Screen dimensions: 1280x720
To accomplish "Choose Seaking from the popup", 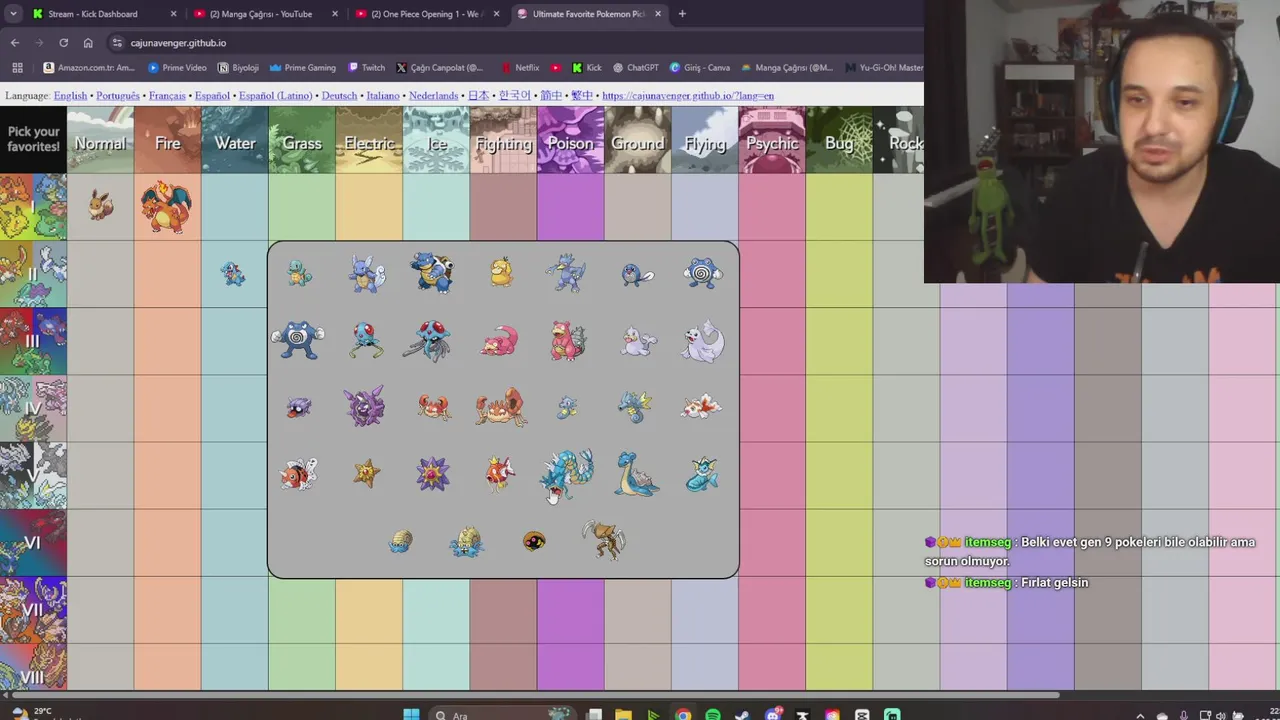I will [x=298, y=474].
